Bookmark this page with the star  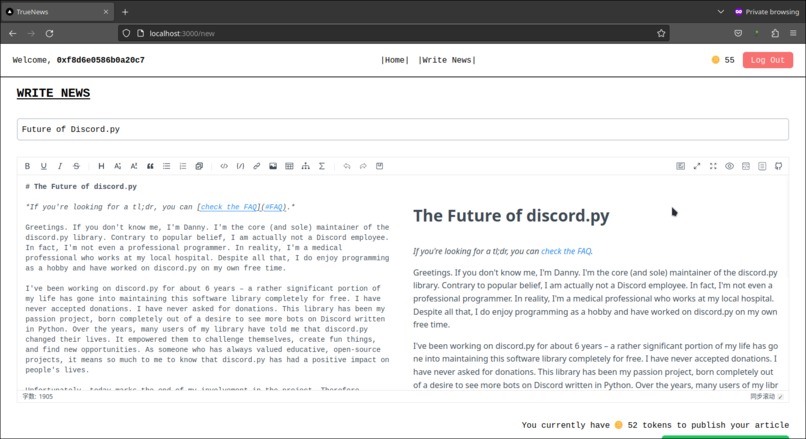(661, 33)
